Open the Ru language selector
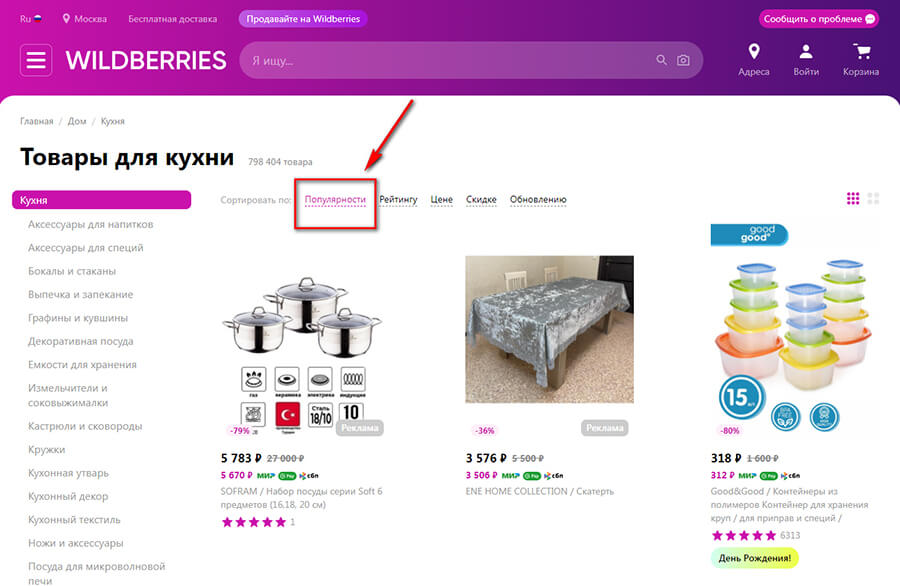Image resolution: width=900 pixels, height=586 pixels. [30, 17]
